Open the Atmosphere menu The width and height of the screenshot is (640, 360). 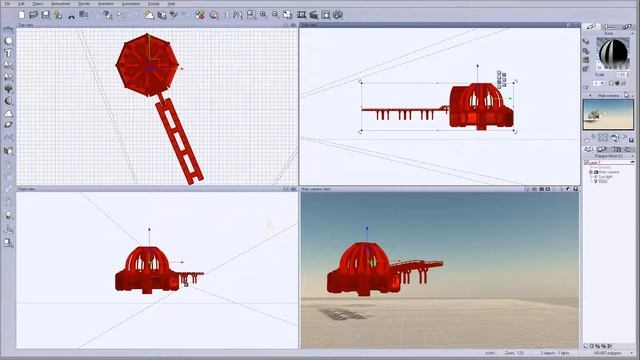point(60,4)
